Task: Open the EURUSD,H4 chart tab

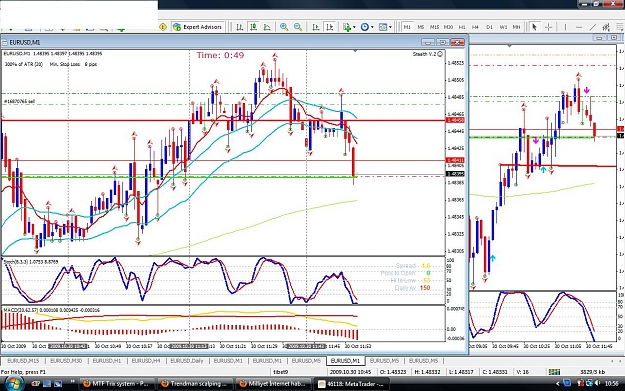Action: pyautogui.click(x=146, y=361)
